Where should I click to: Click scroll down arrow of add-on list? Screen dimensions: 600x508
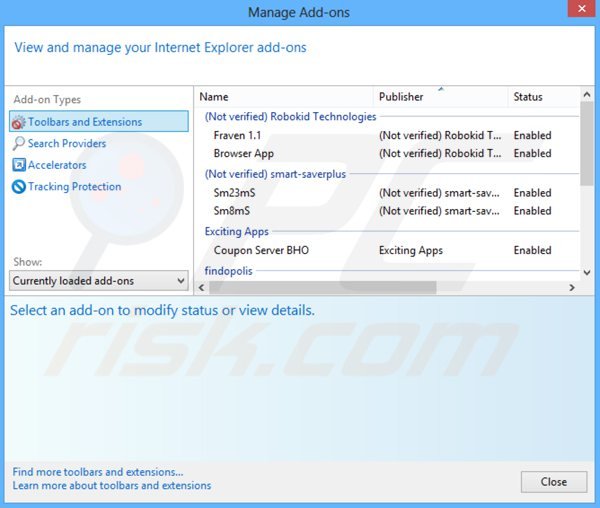tap(587, 272)
